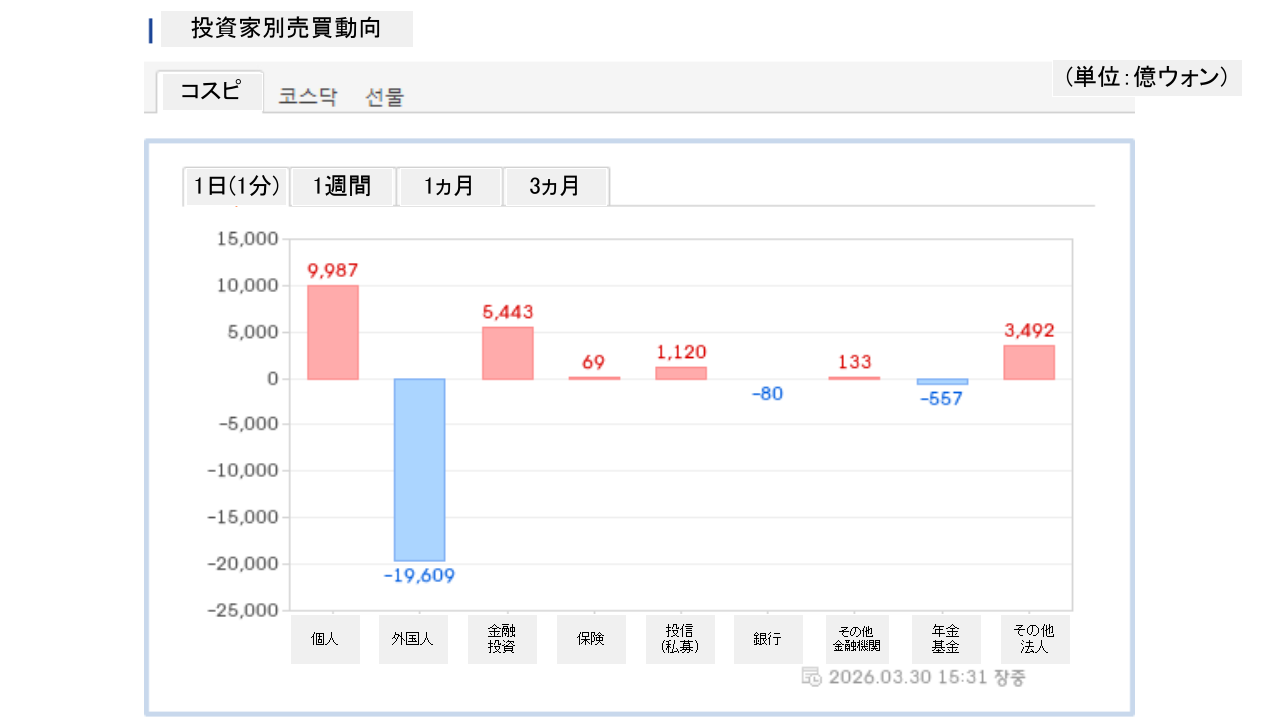
Task: Click the calendar icon beside the timestamp
Action: (x=811, y=677)
